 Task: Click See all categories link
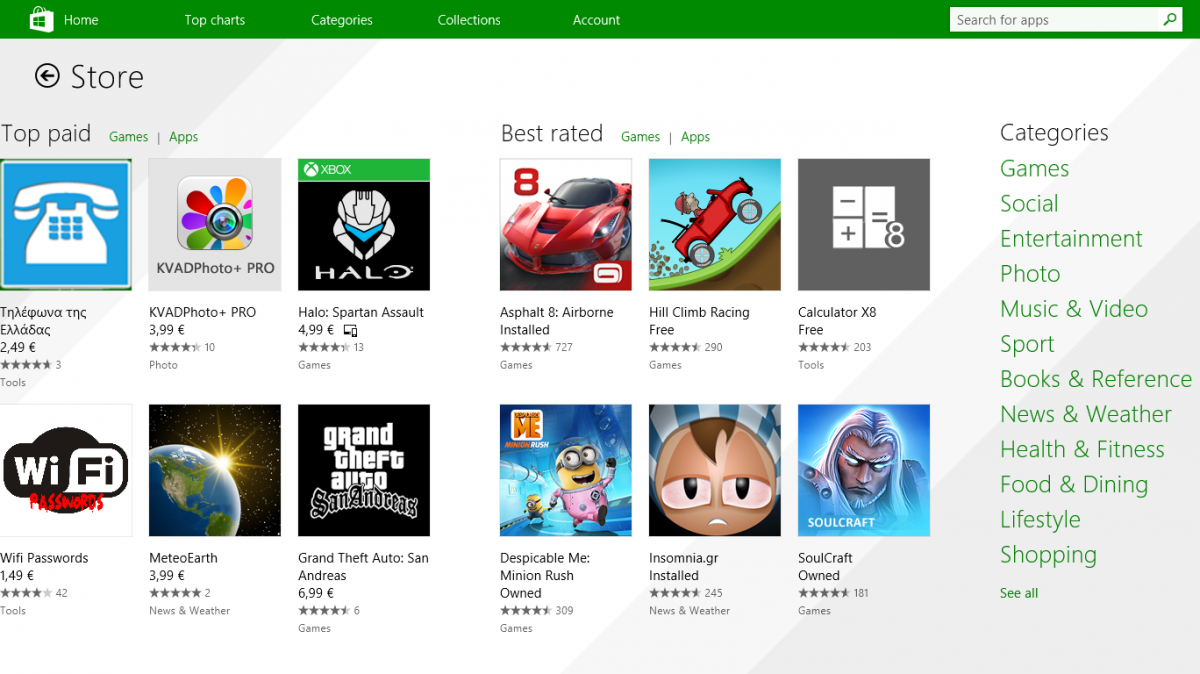pyautogui.click(x=1019, y=593)
